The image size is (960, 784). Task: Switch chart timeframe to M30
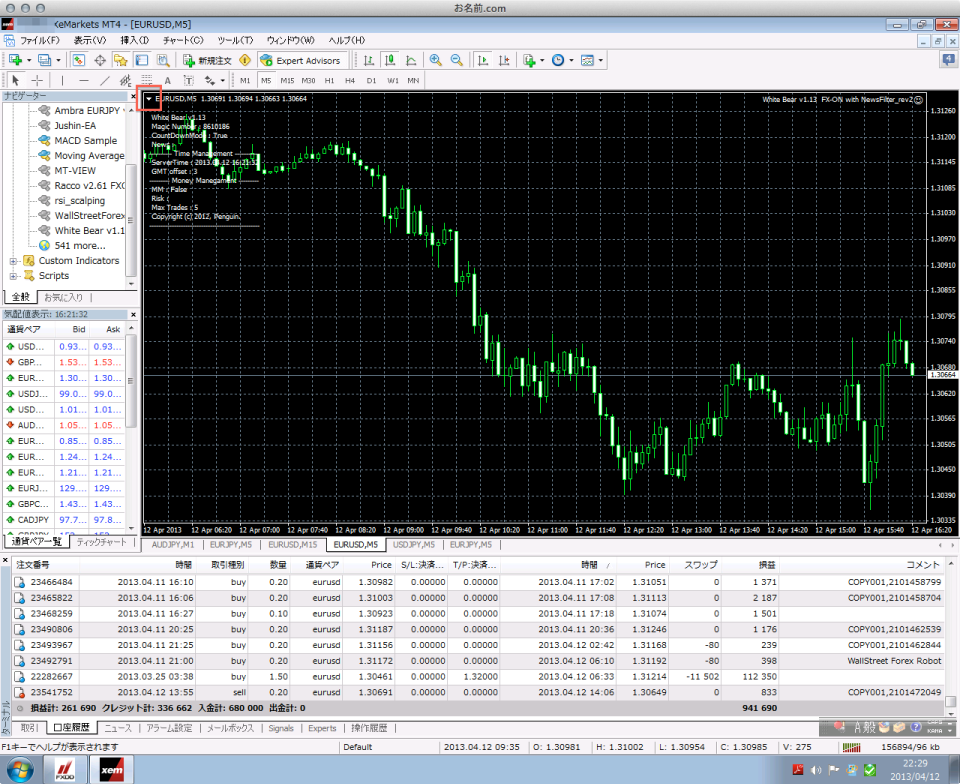309,80
